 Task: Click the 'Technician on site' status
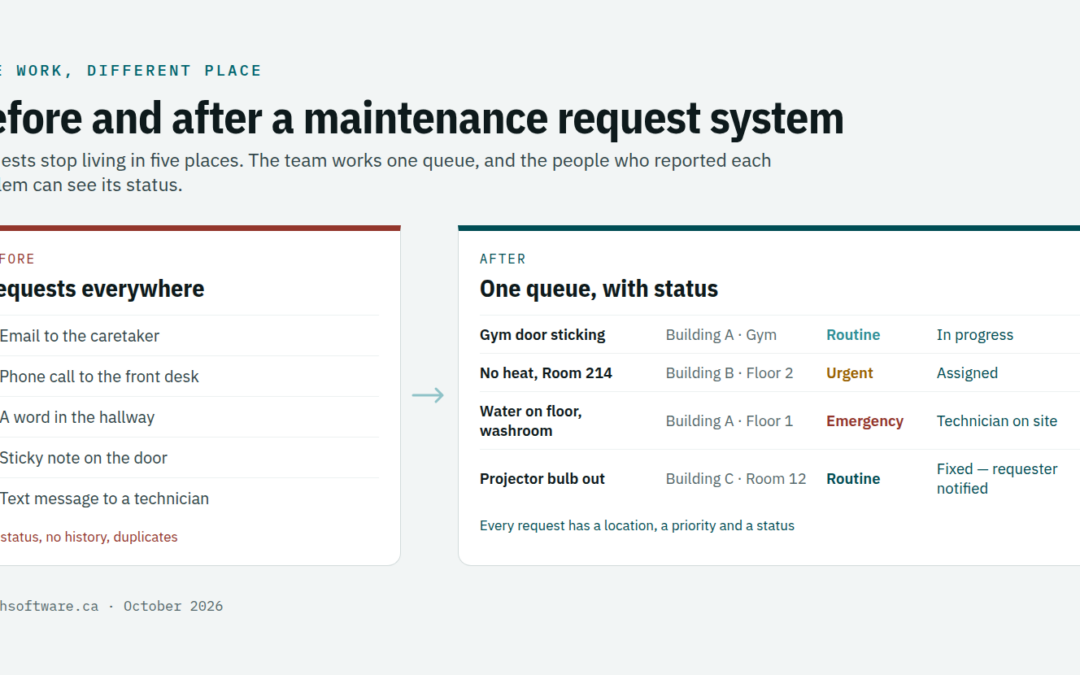(997, 421)
